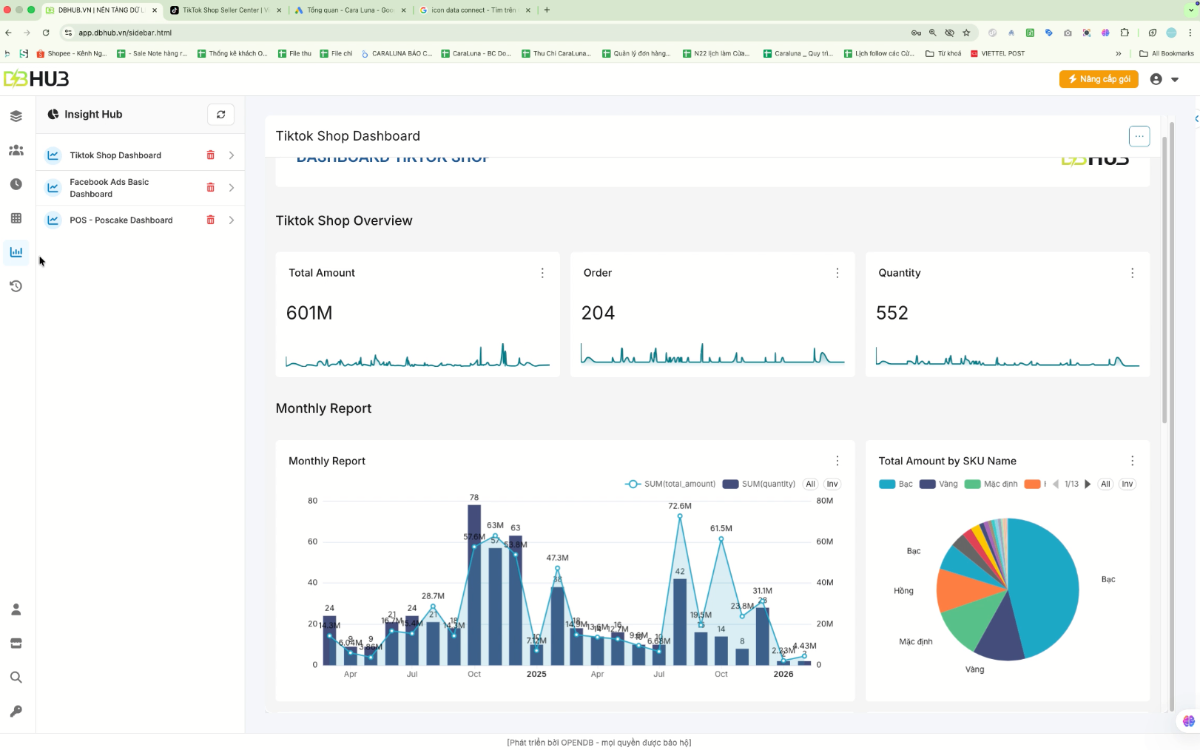Image resolution: width=1200 pixels, height=750 pixels.
Task: Go to next page of pie legend
Action: [x=1088, y=484]
